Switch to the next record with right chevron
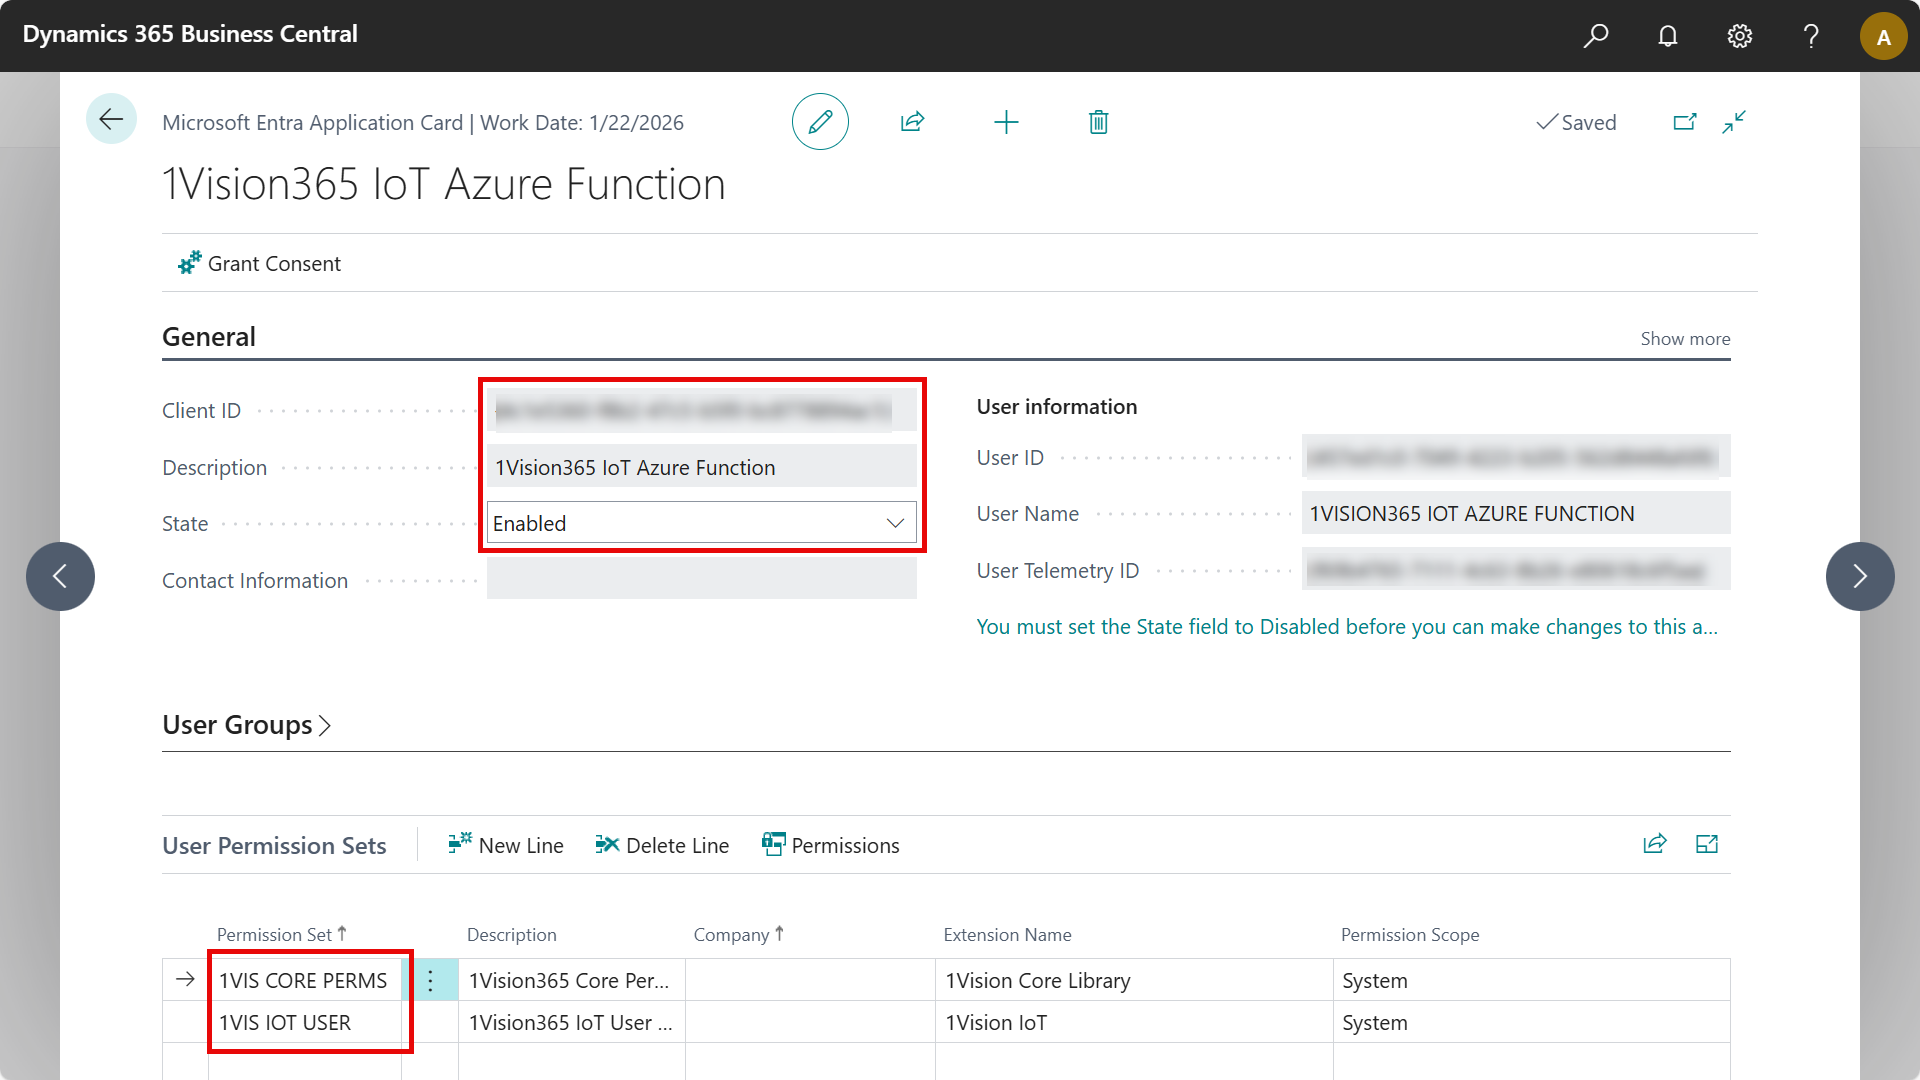This screenshot has width=1920, height=1080. pyautogui.click(x=1859, y=576)
